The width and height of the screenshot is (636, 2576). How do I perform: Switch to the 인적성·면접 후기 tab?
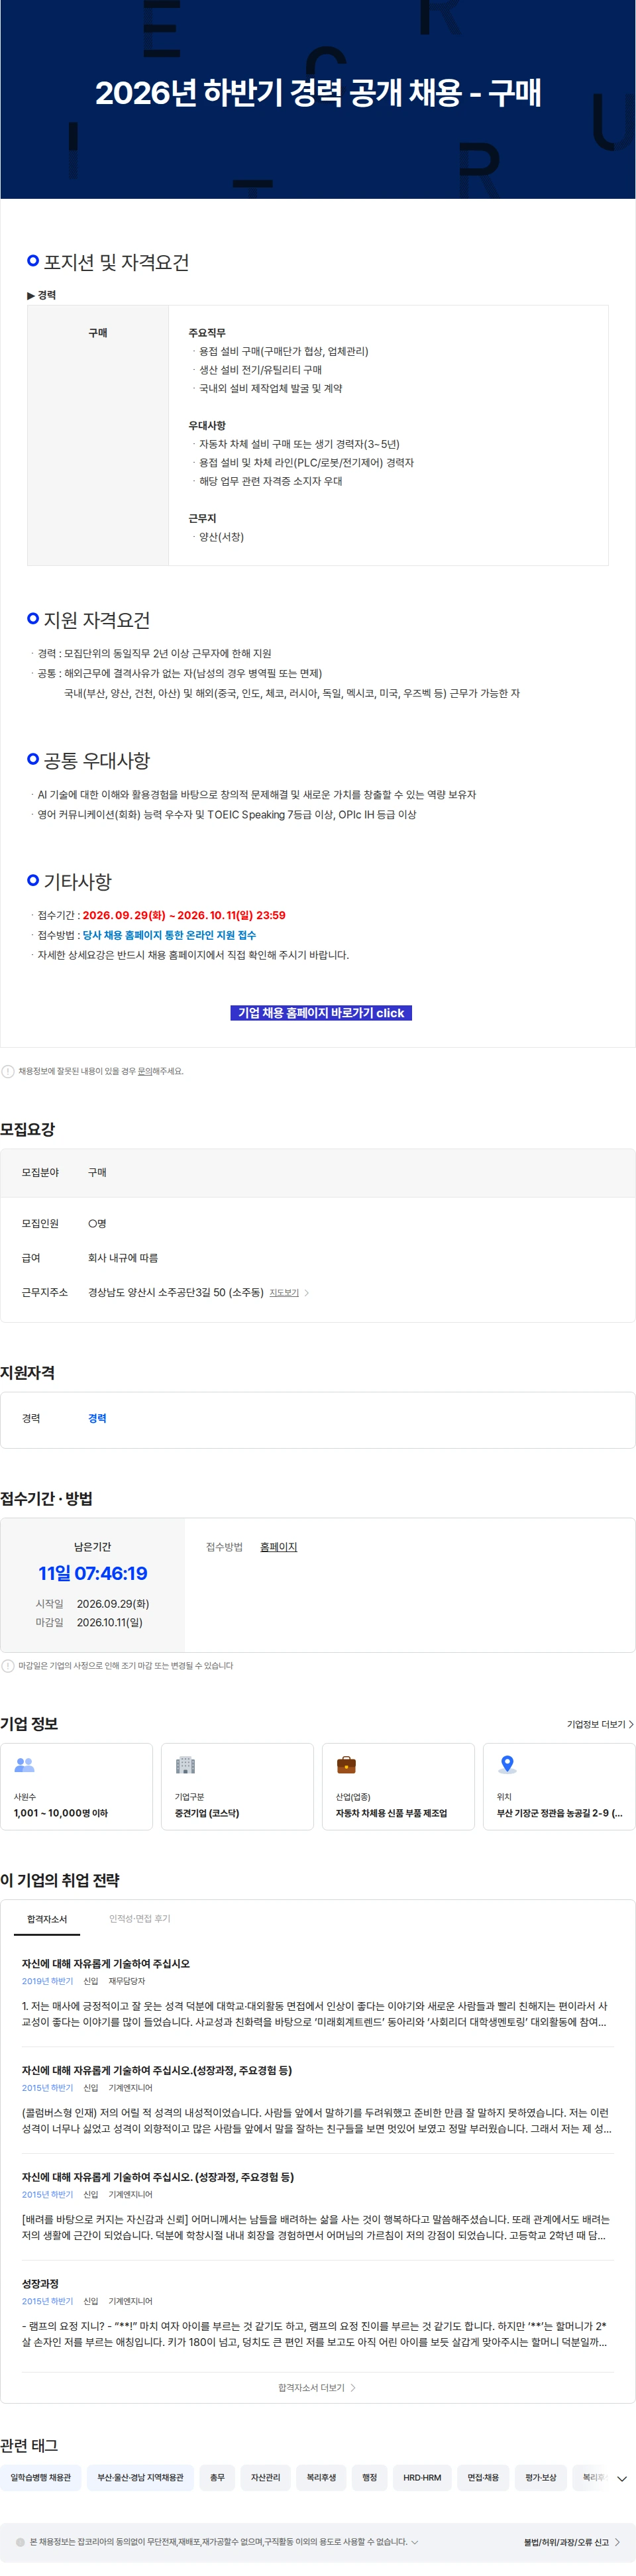coord(139,1919)
